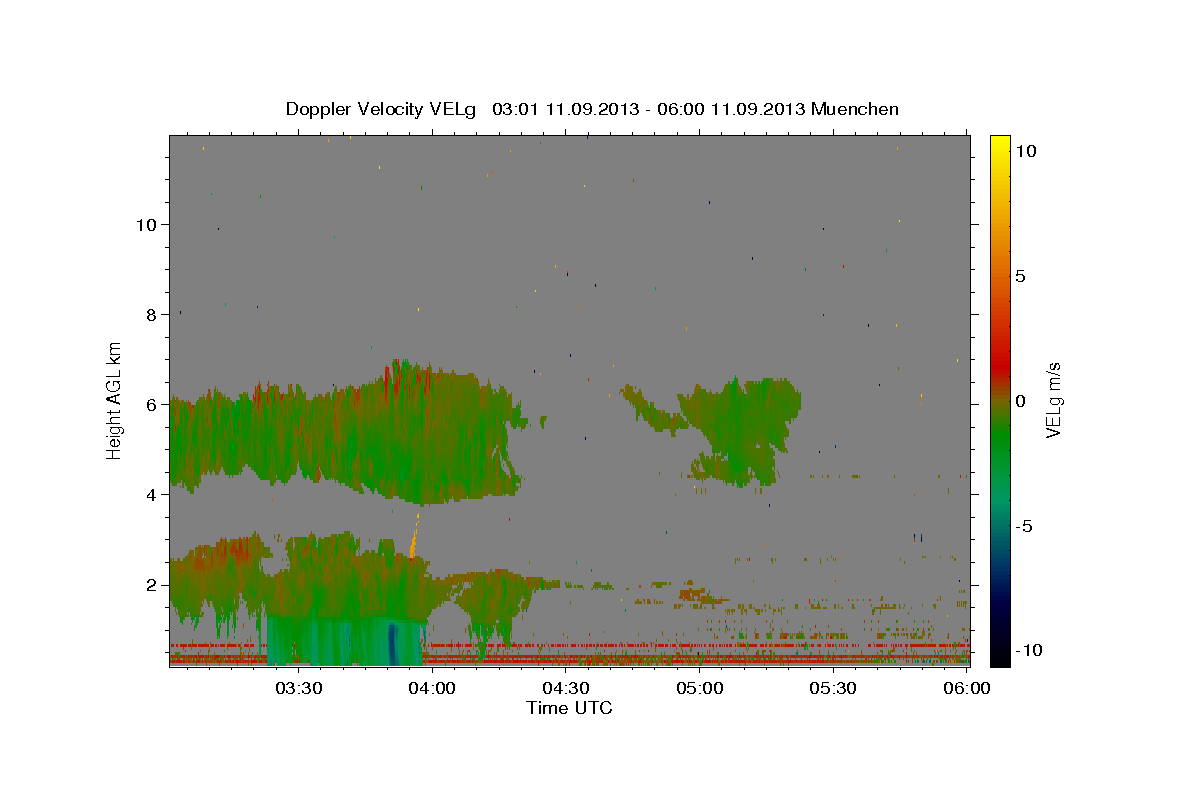This screenshot has width=1200, height=800.
Task: Click the isolated cloud echo around 05:10
Action: click(x=742, y=430)
